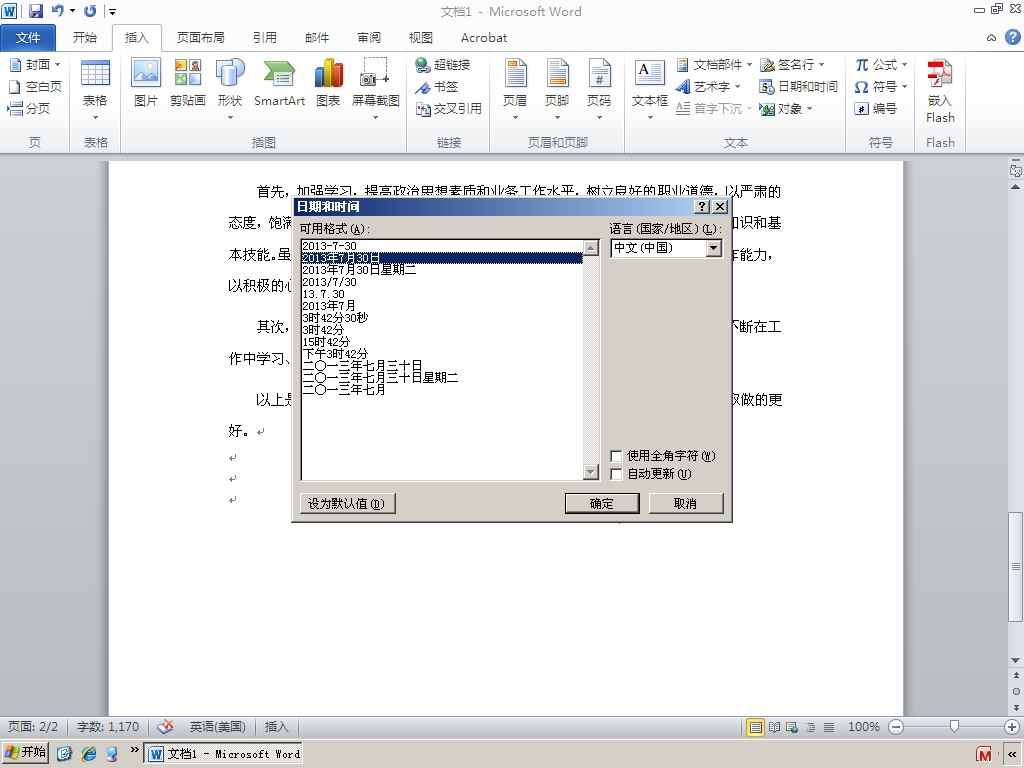Insert a Cross-reference (交叉引用)

(449, 108)
